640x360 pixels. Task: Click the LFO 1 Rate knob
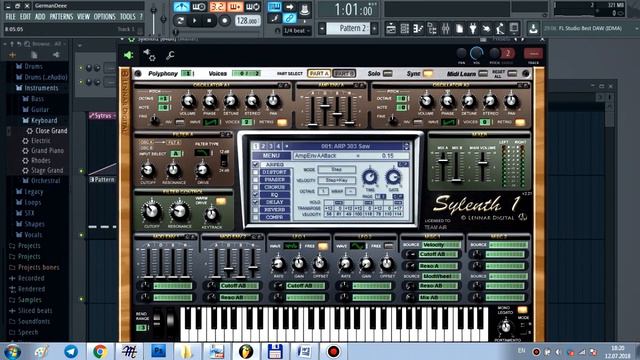click(x=278, y=264)
